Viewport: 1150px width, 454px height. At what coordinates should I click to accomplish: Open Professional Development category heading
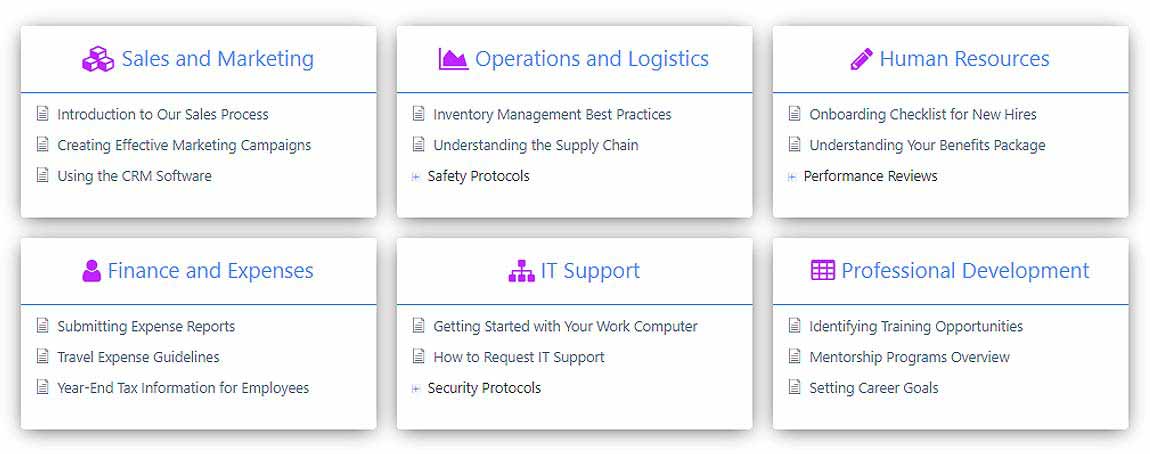pos(965,271)
